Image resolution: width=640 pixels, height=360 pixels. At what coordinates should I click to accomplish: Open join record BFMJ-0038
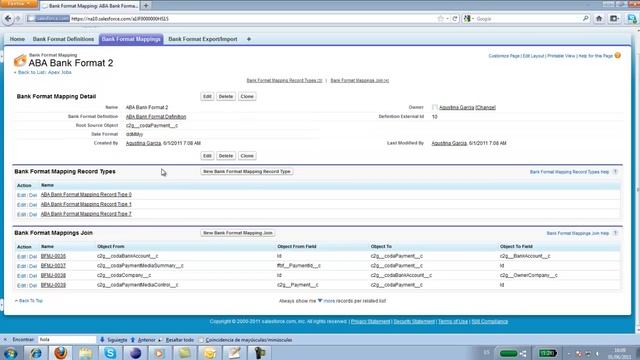click(x=53, y=276)
